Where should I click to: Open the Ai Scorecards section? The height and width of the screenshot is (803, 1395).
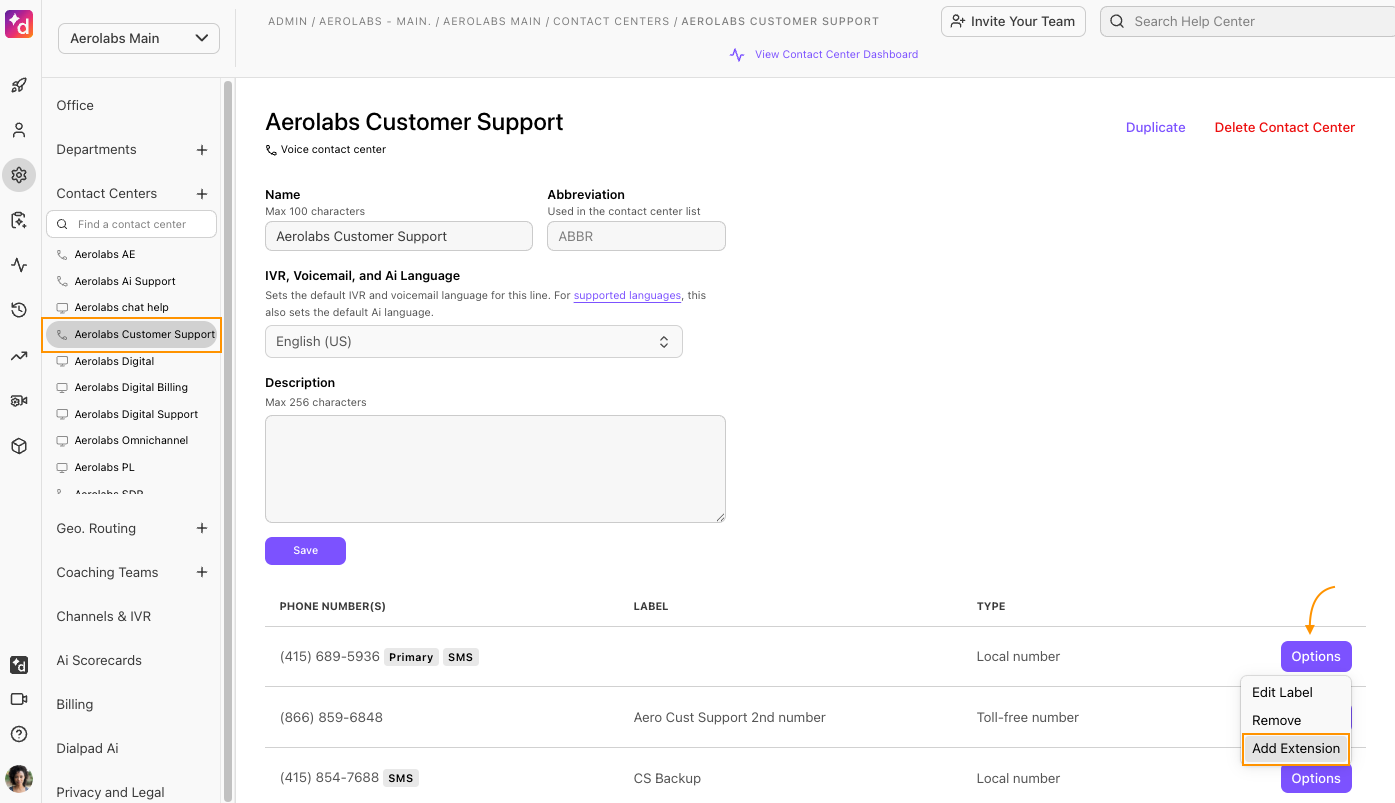pyautogui.click(x=99, y=661)
